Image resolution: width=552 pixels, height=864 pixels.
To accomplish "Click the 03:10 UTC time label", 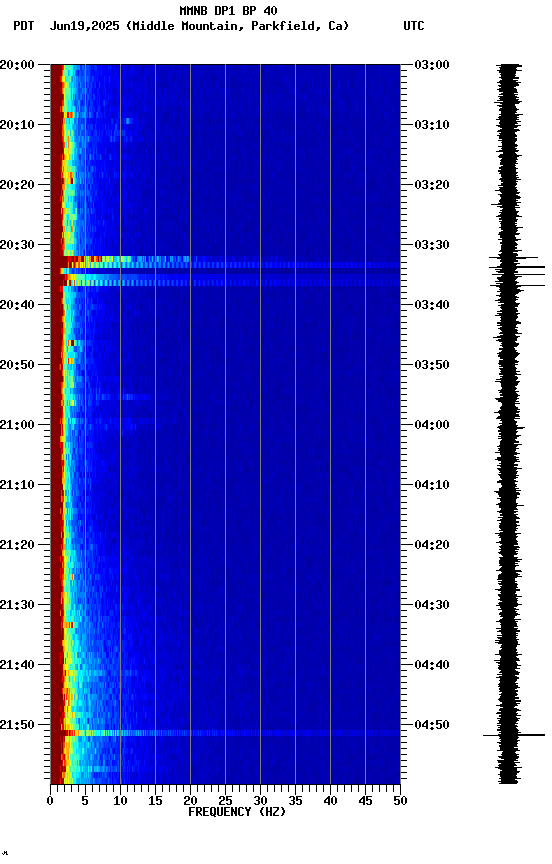I will coord(432,125).
